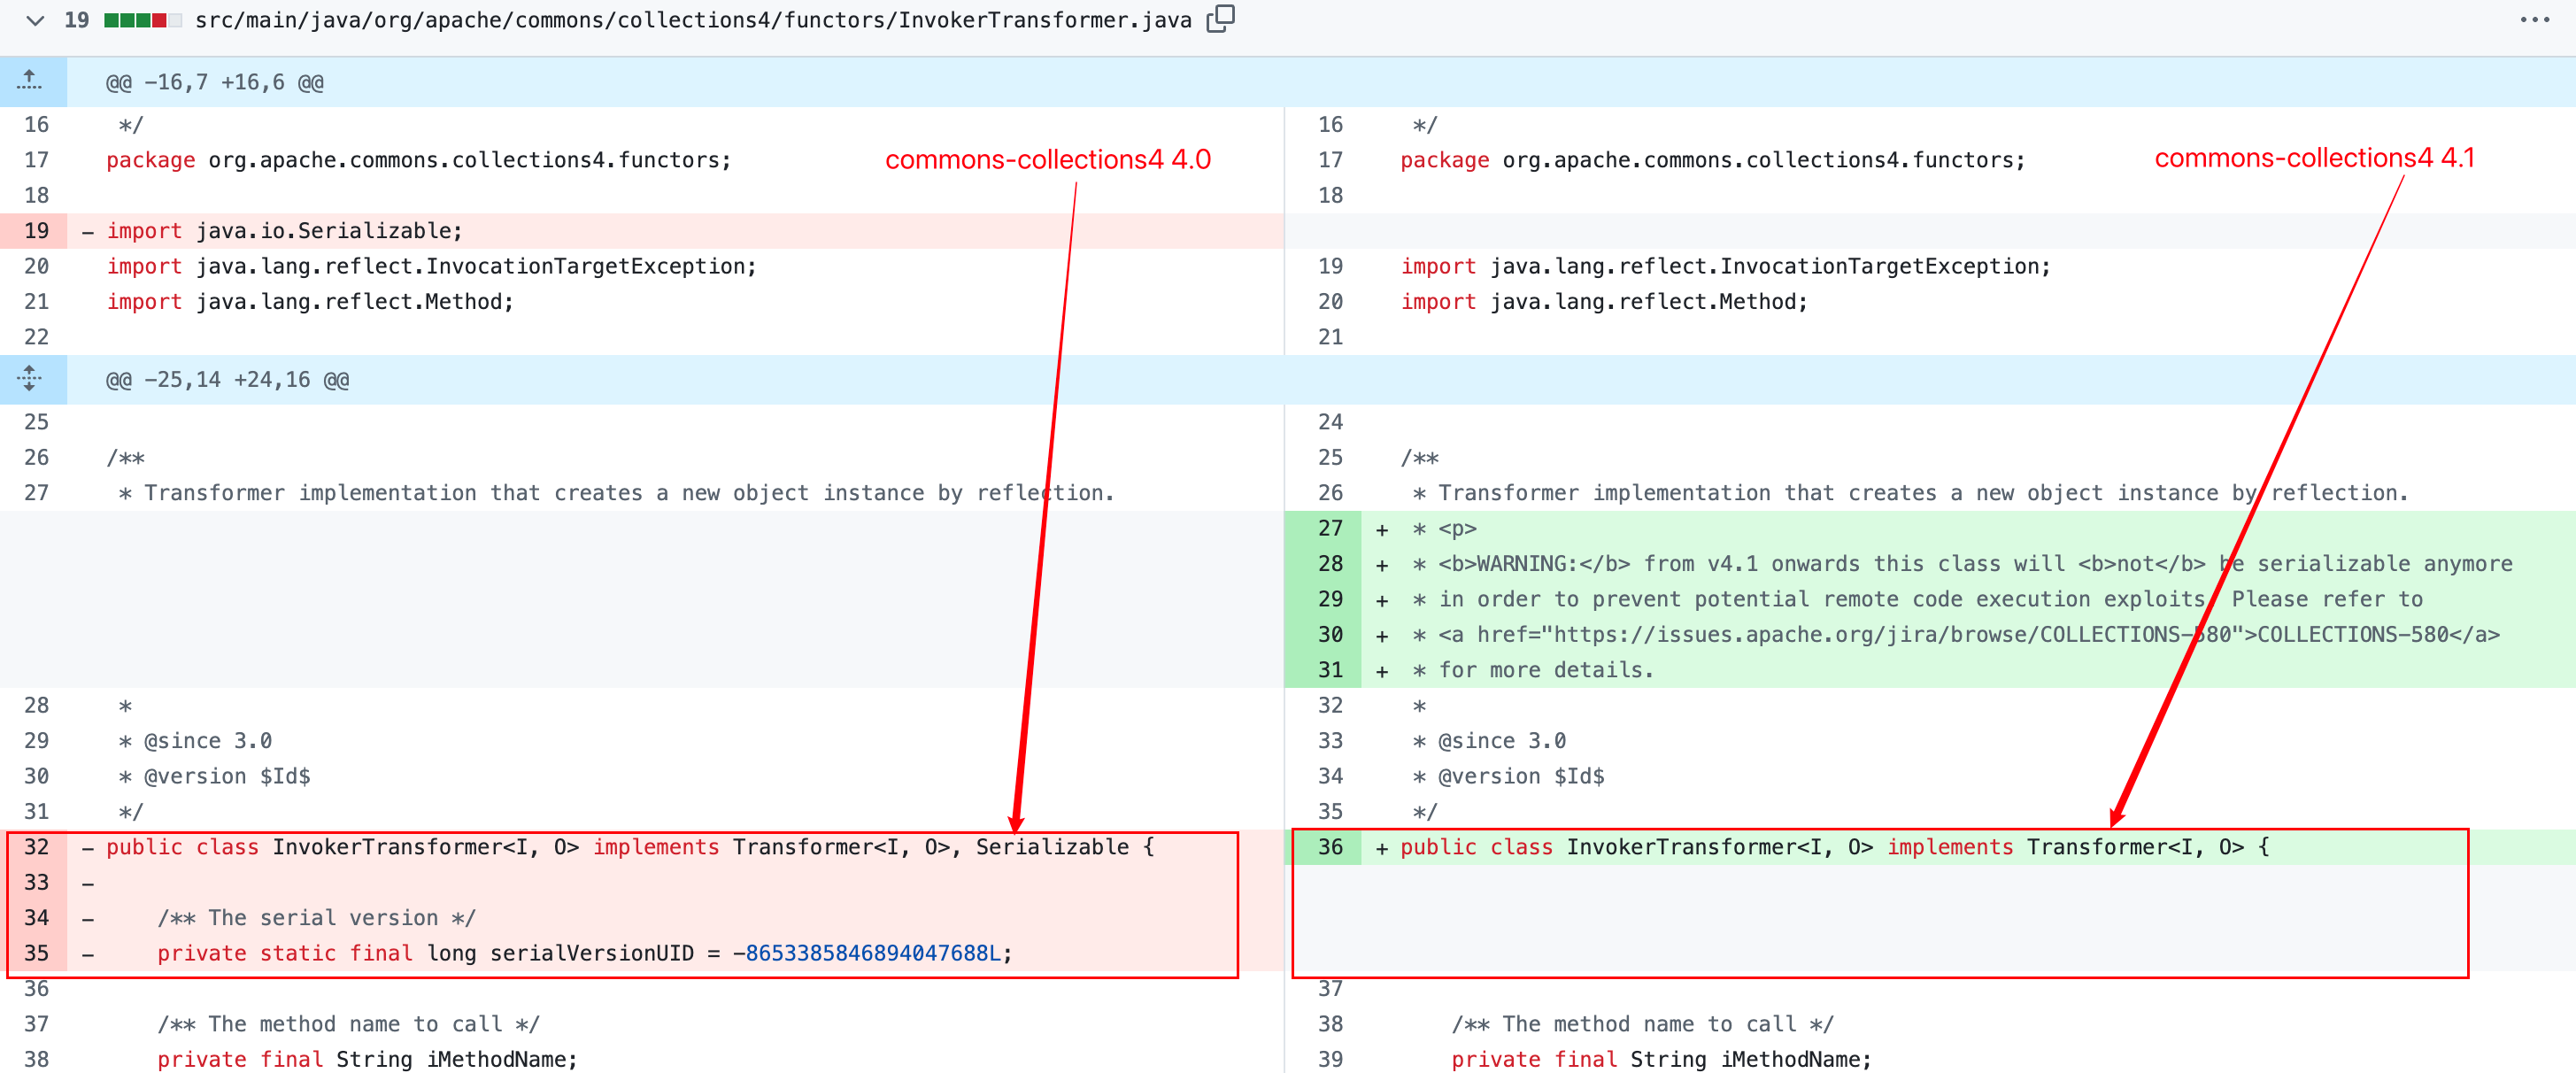This screenshot has width=2576, height=1073.
Task: Select removed line number 32 on left
Action: click(x=36, y=847)
